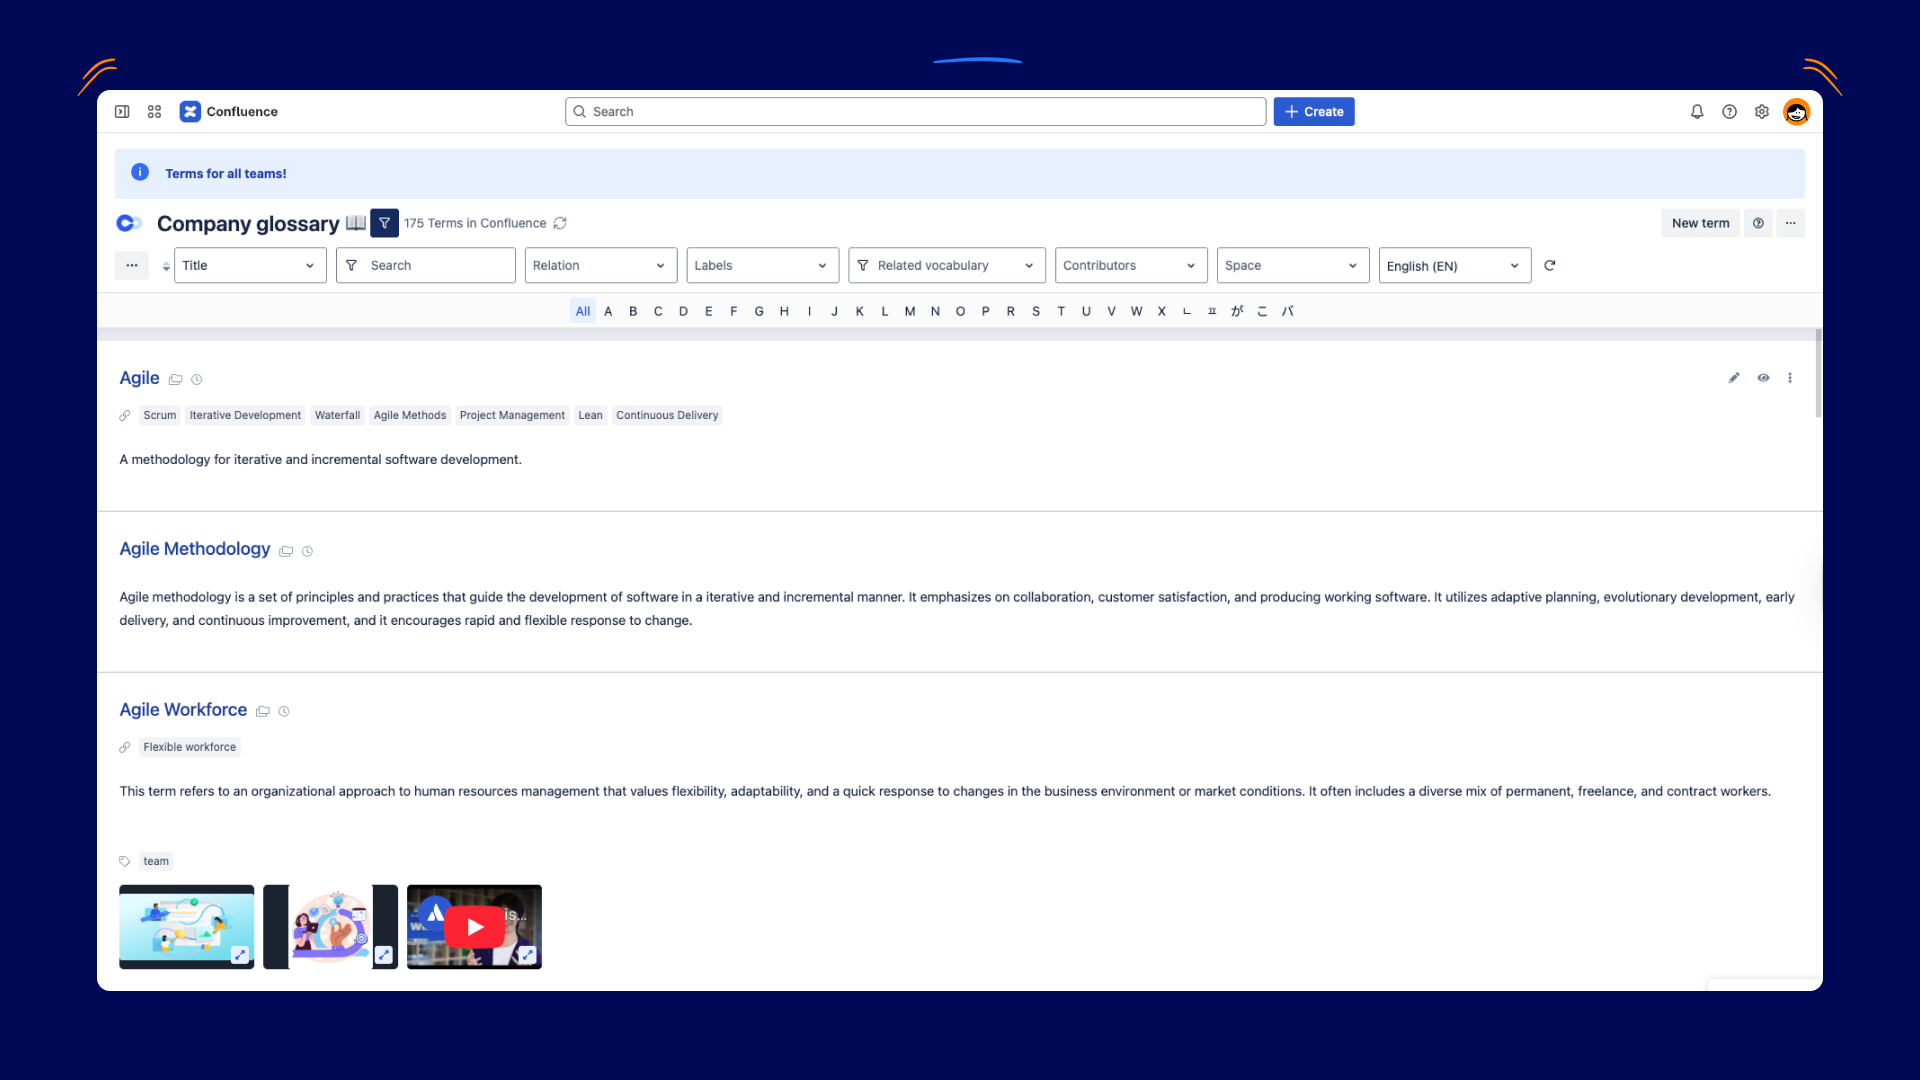The width and height of the screenshot is (1920, 1080).
Task: Toggle the filter button beside glossary title
Action: [384, 223]
